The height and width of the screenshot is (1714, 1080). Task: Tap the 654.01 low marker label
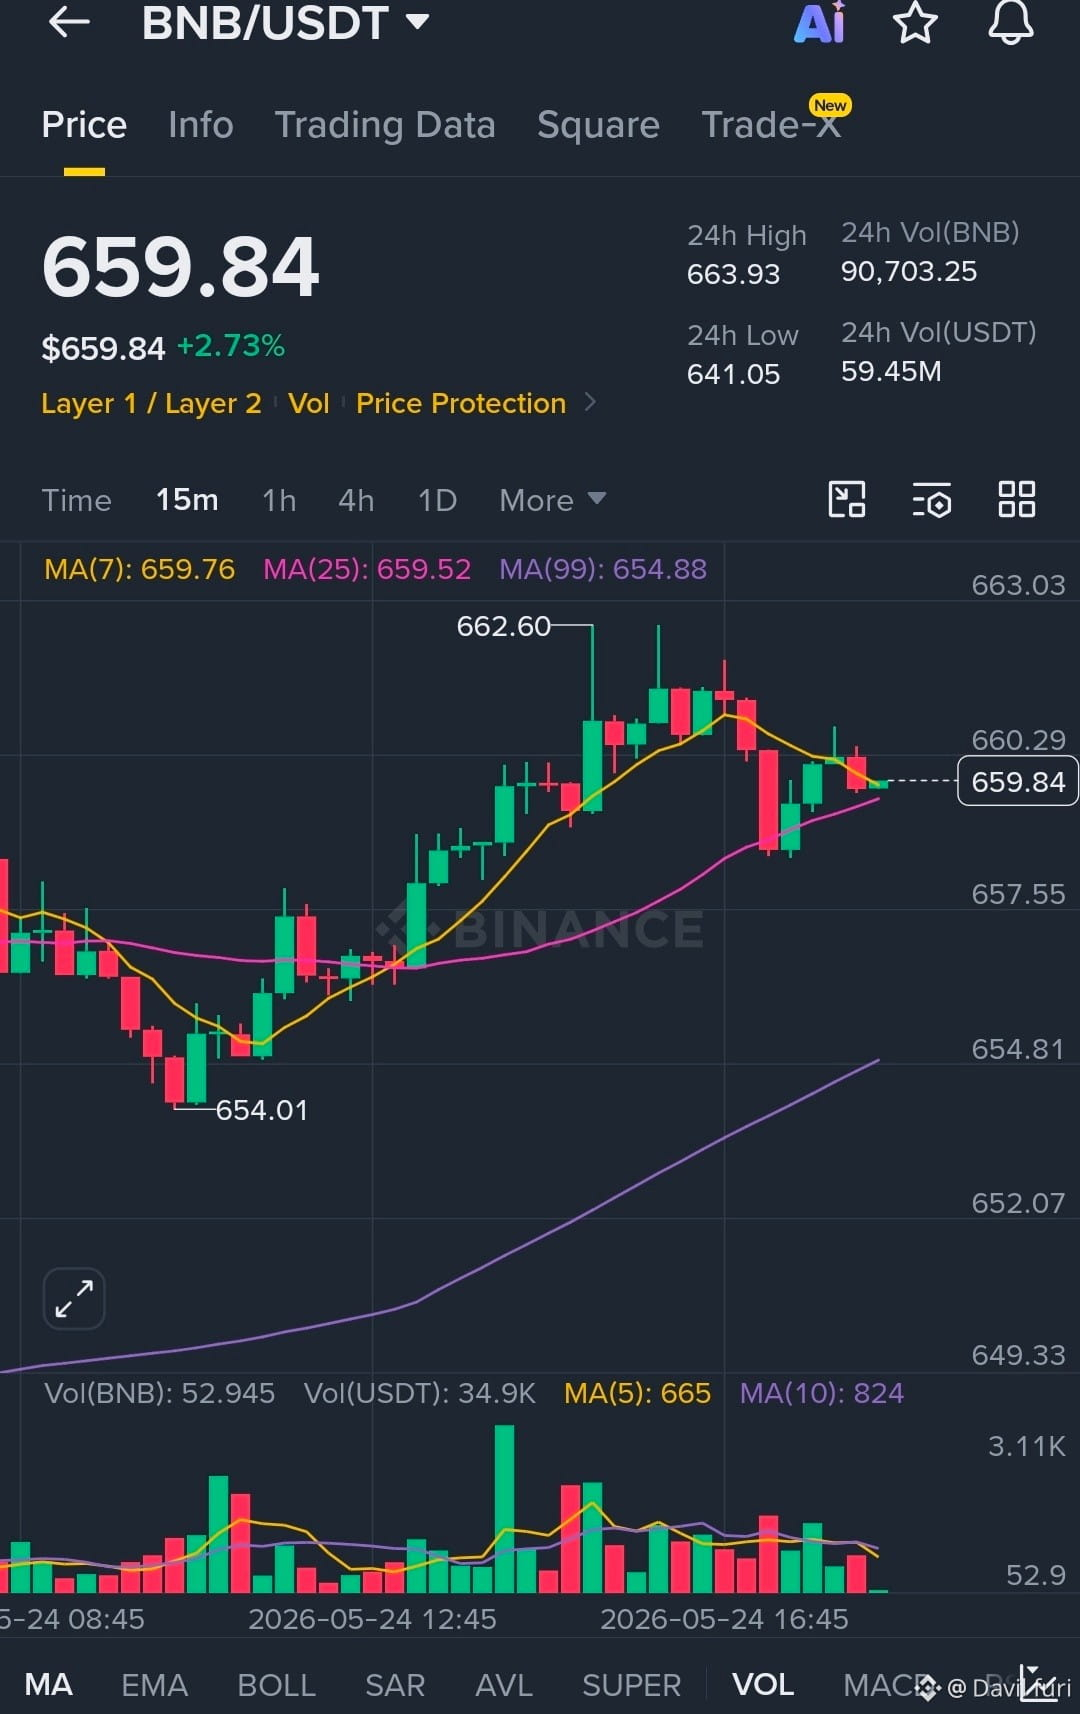tap(262, 1110)
